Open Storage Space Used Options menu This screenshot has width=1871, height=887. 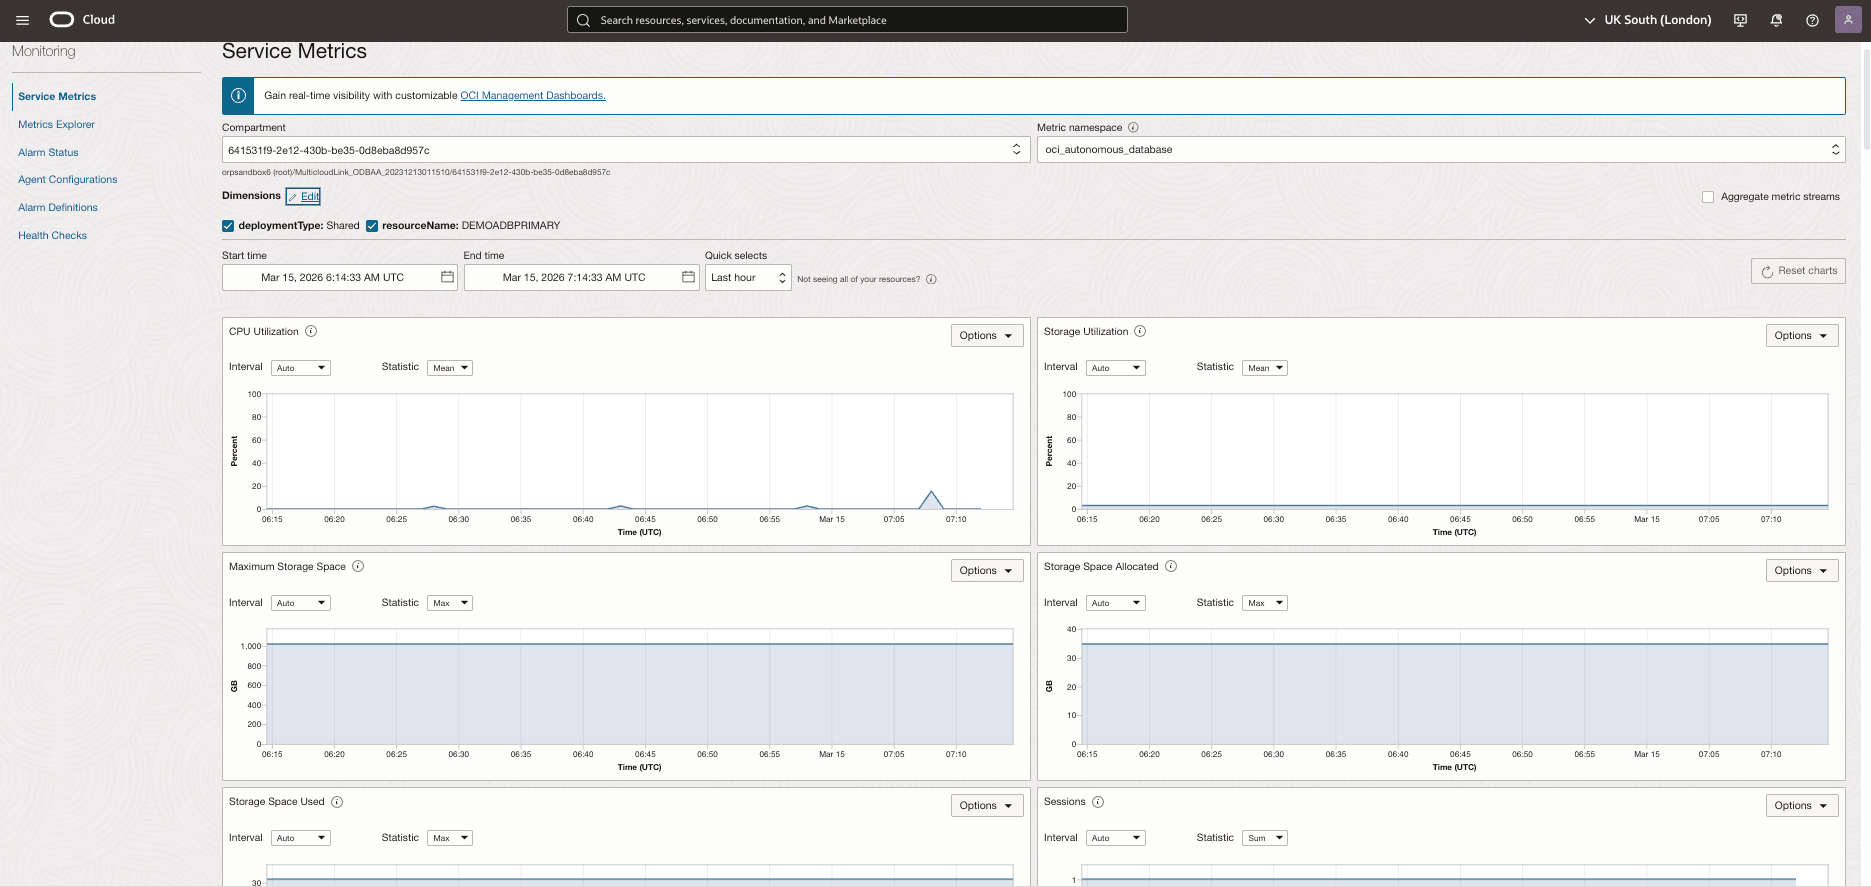[x=986, y=806]
